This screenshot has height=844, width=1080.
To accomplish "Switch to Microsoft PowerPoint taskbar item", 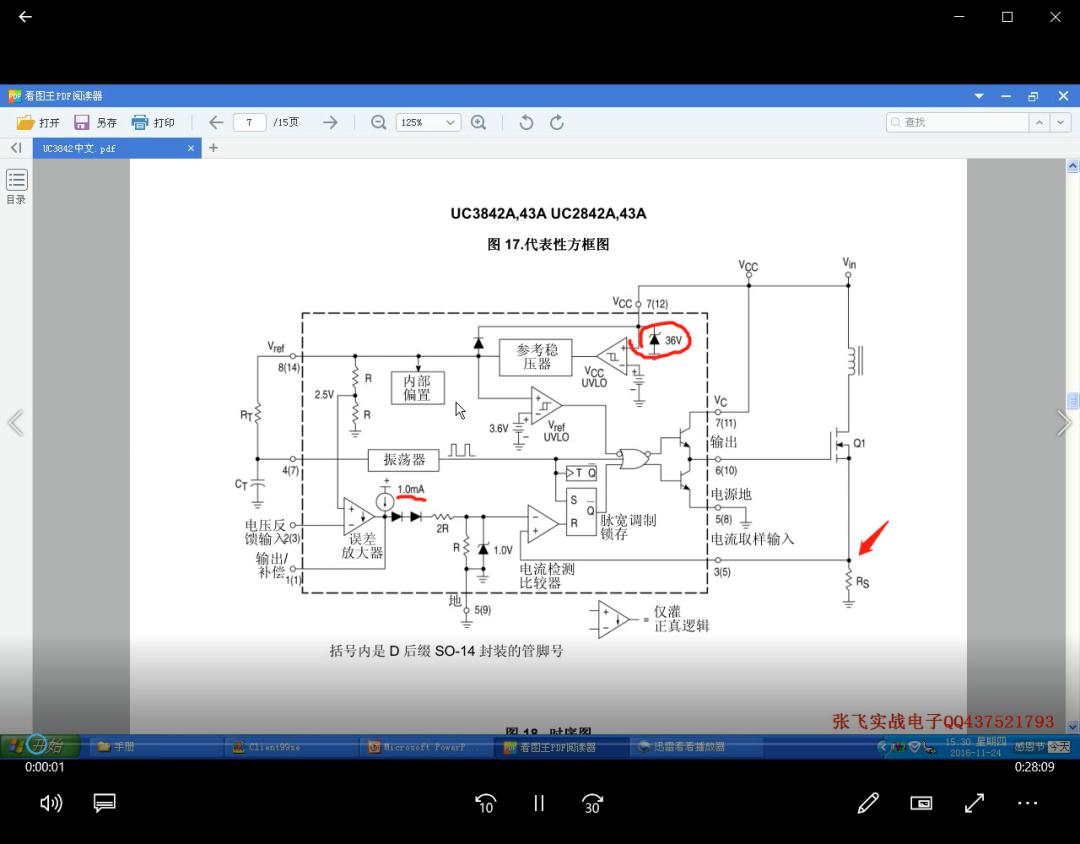I will pyautogui.click(x=424, y=747).
